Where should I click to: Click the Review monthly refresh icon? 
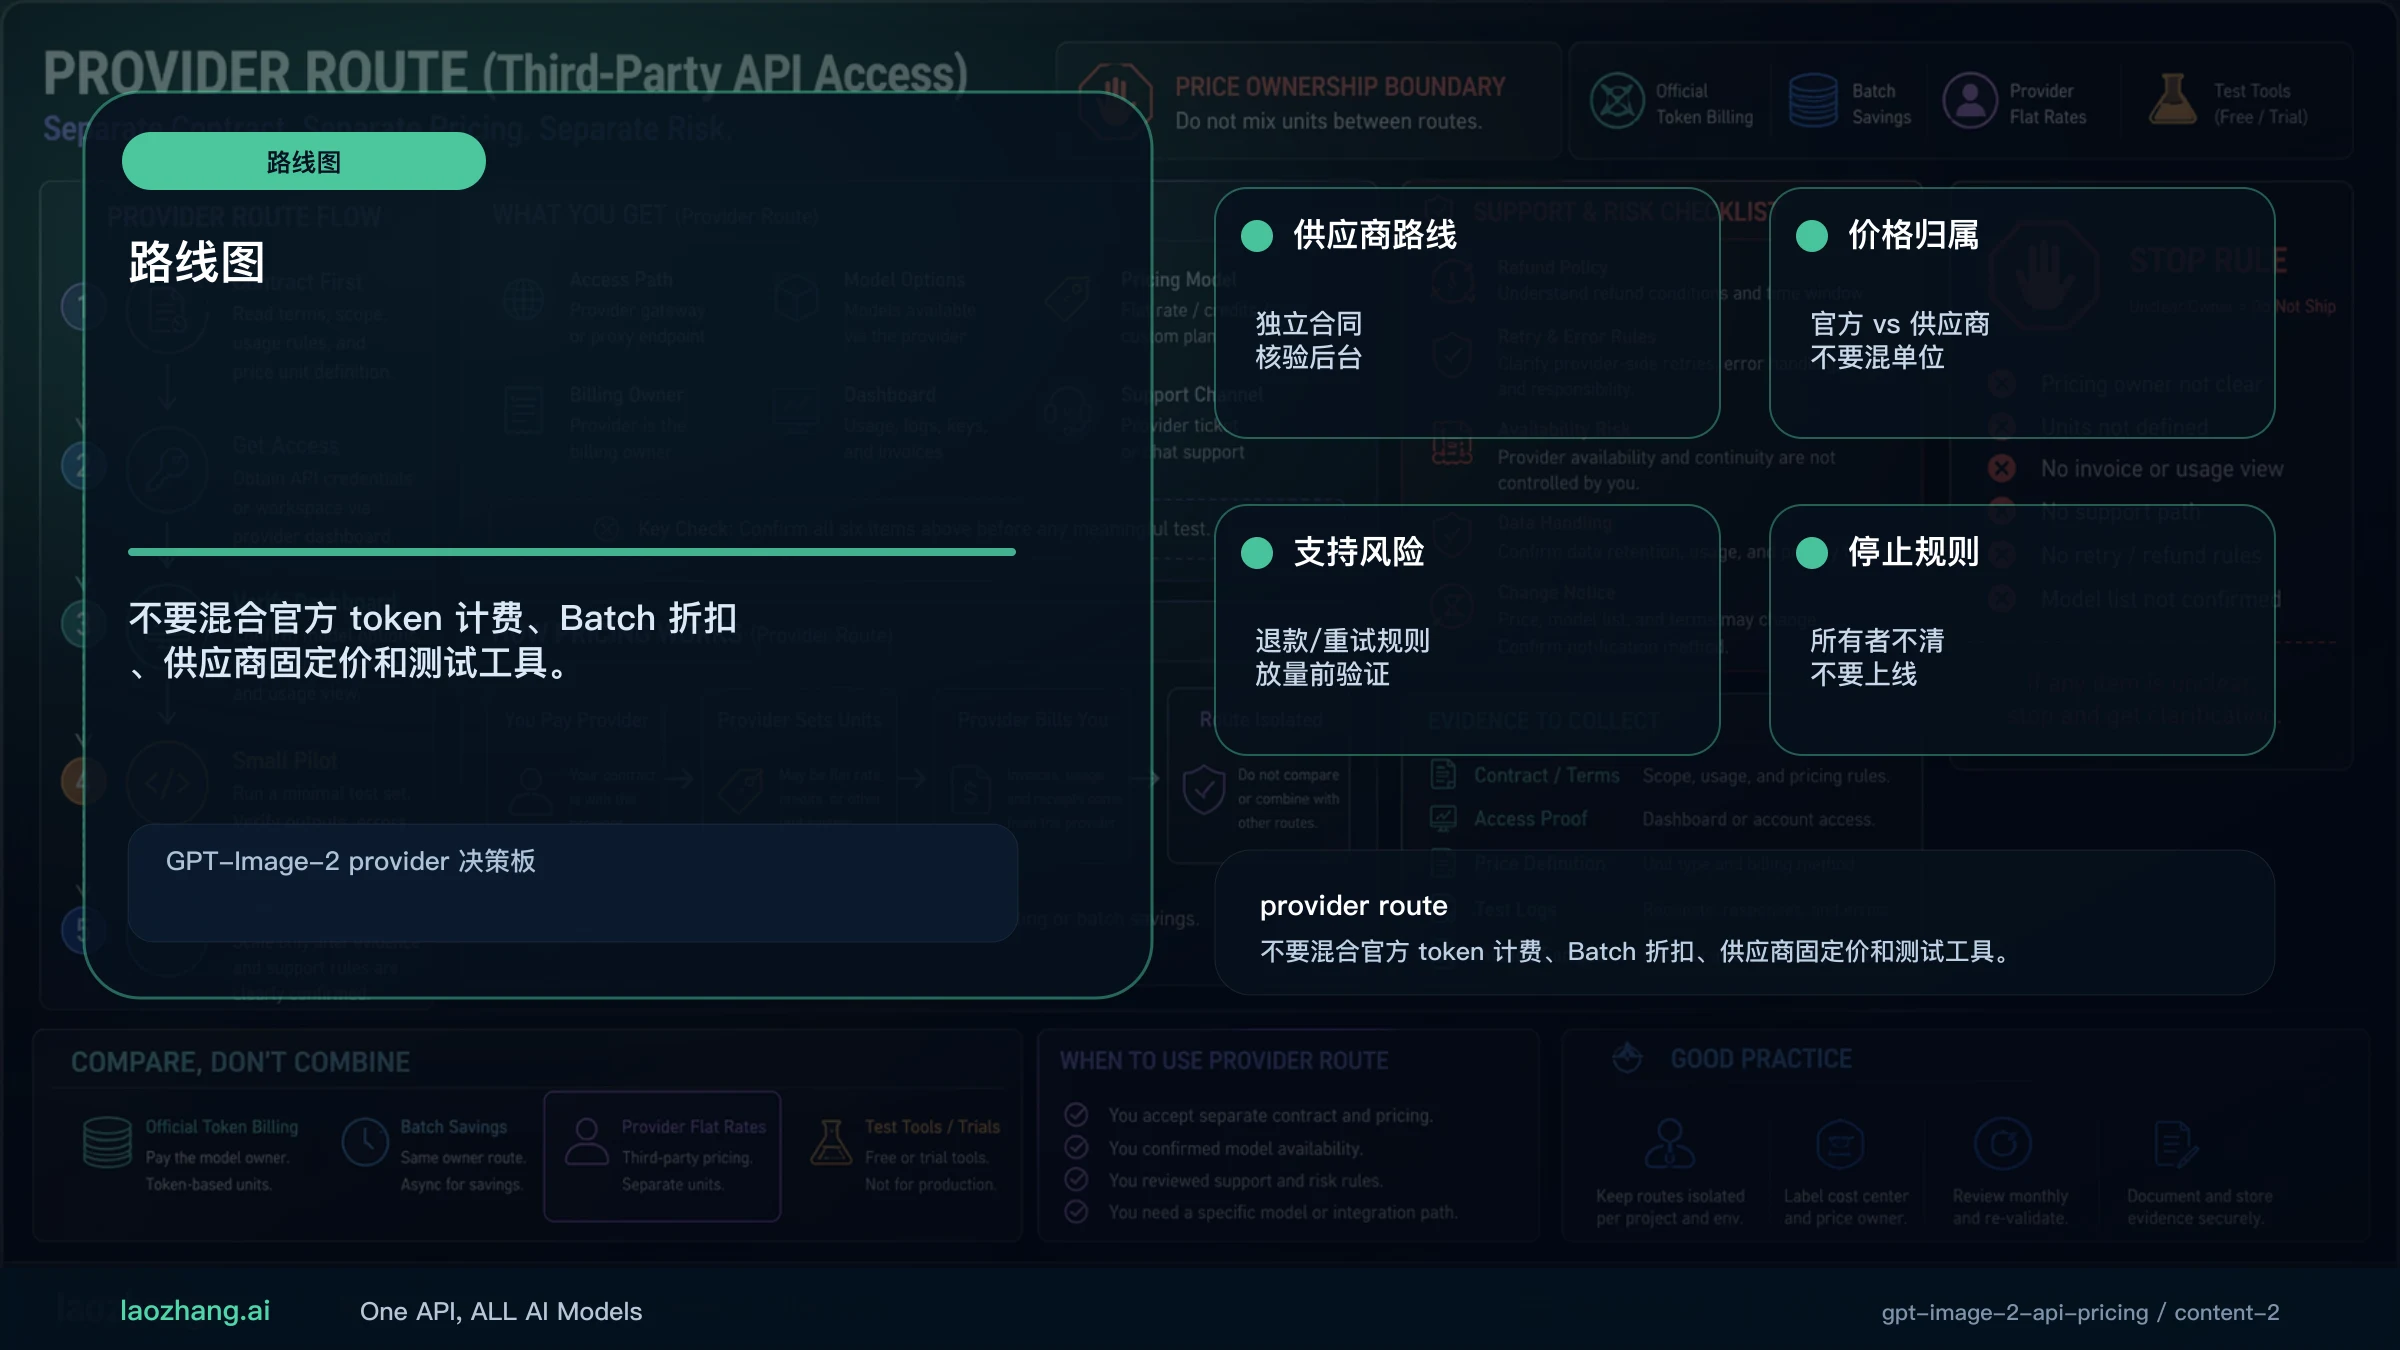(2003, 1143)
